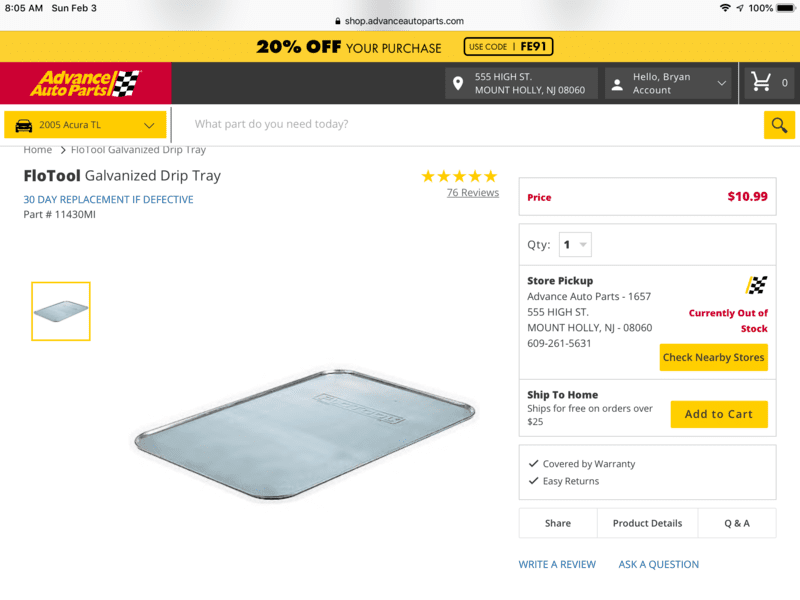Open the 76 Reviews link

point(472,193)
